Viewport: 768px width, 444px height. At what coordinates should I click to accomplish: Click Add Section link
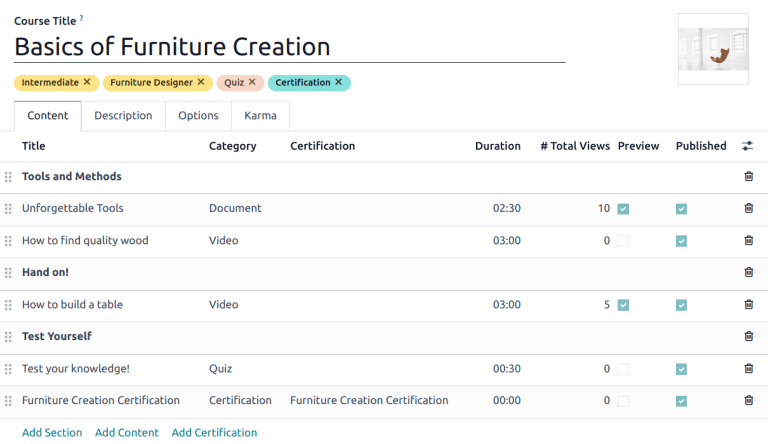pos(52,433)
